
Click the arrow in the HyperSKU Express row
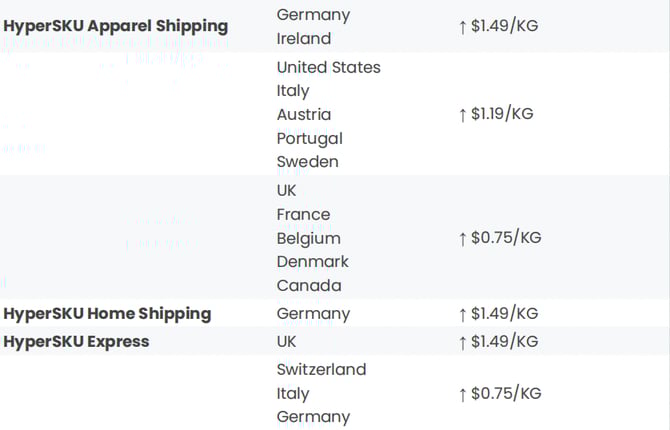(463, 342)
